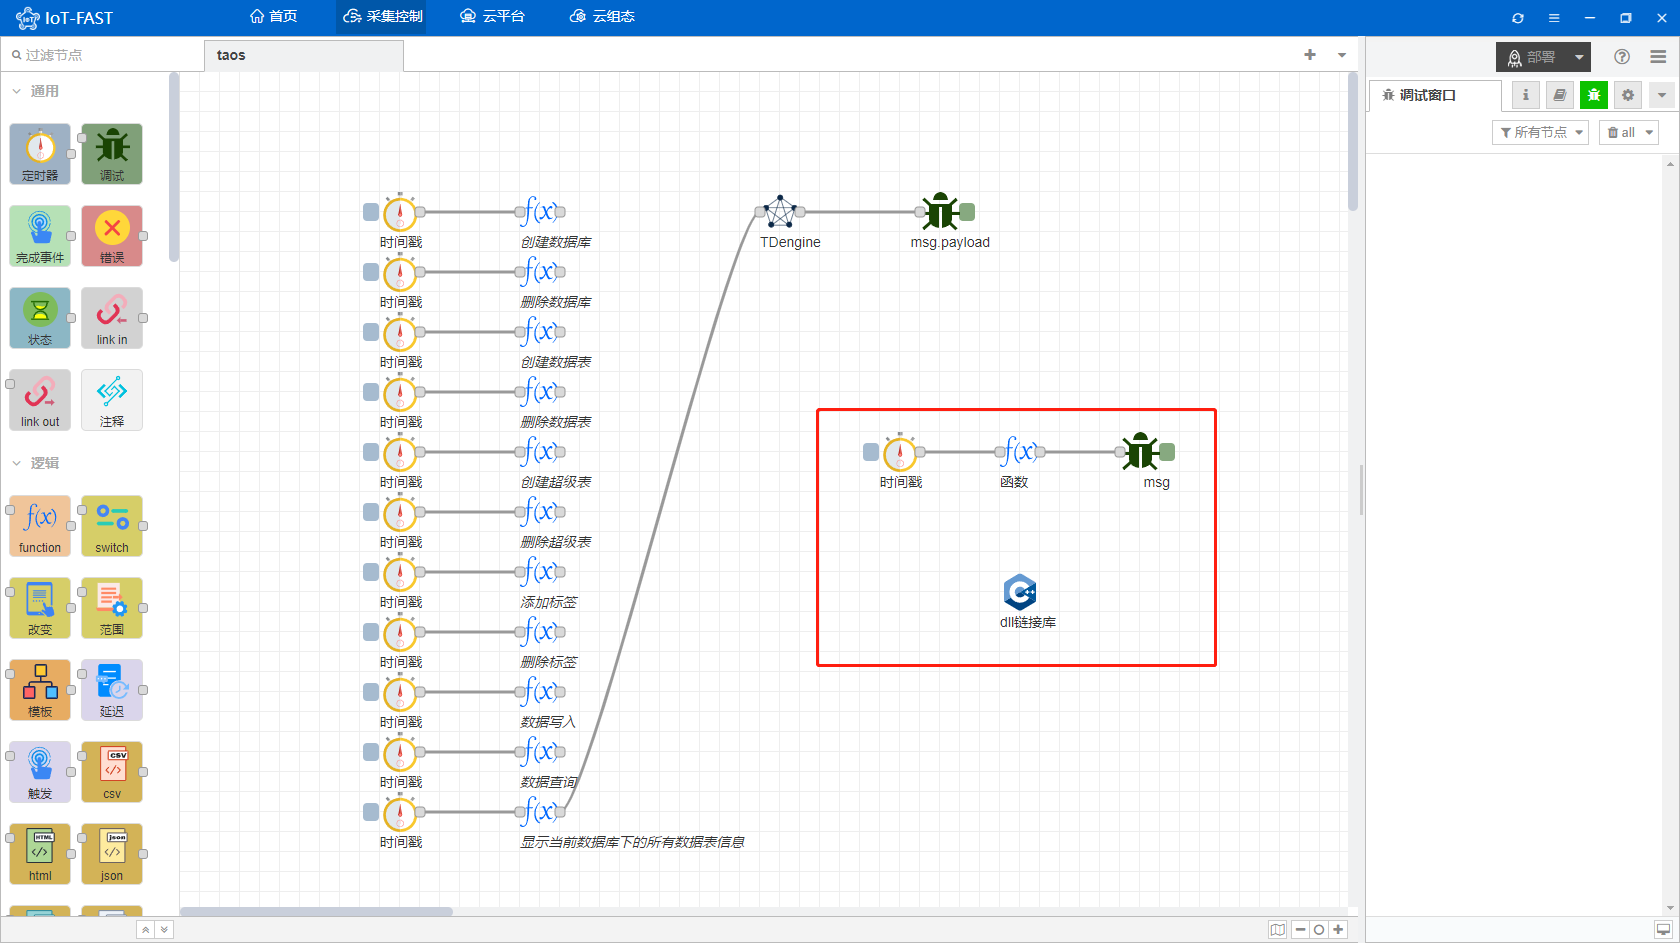Click the 创建数据库 function node

coord(540,212)
